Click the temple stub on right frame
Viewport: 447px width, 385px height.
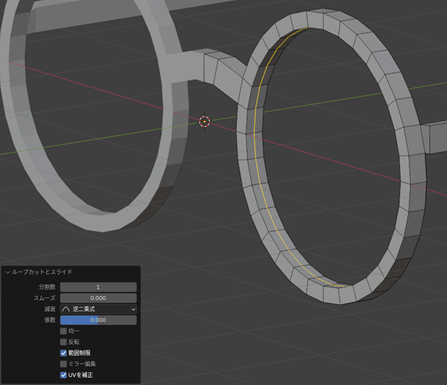435,137
